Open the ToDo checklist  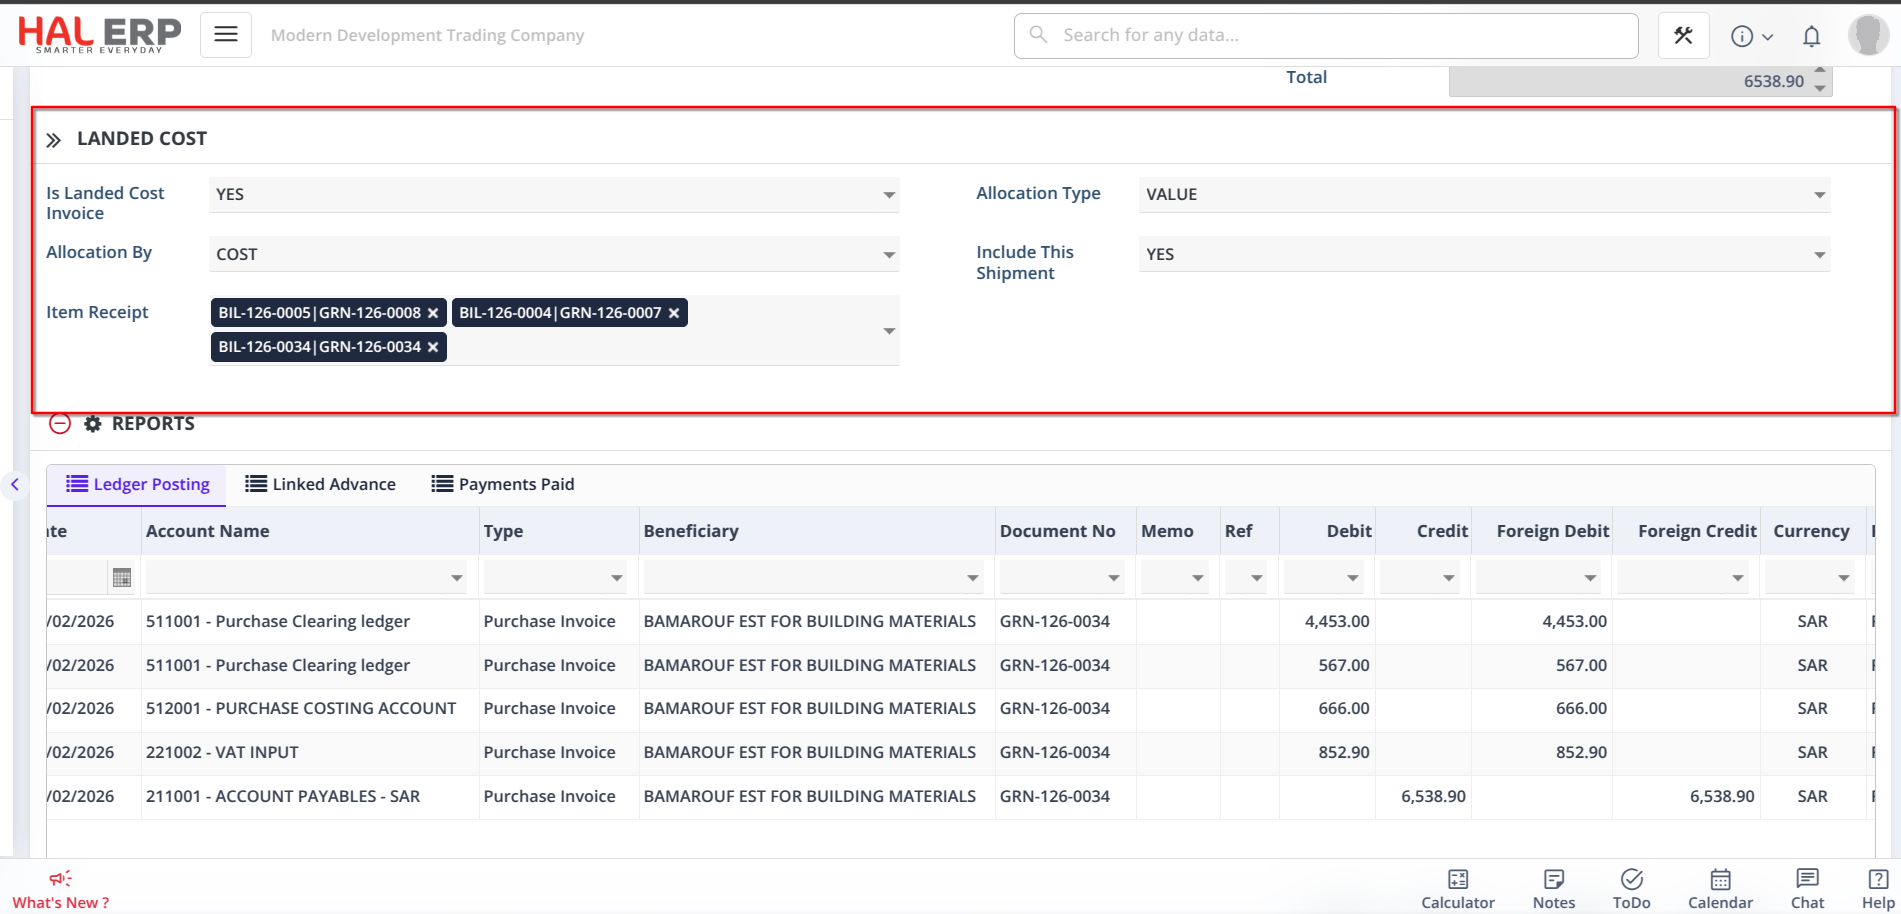[x=1631, y=888]
